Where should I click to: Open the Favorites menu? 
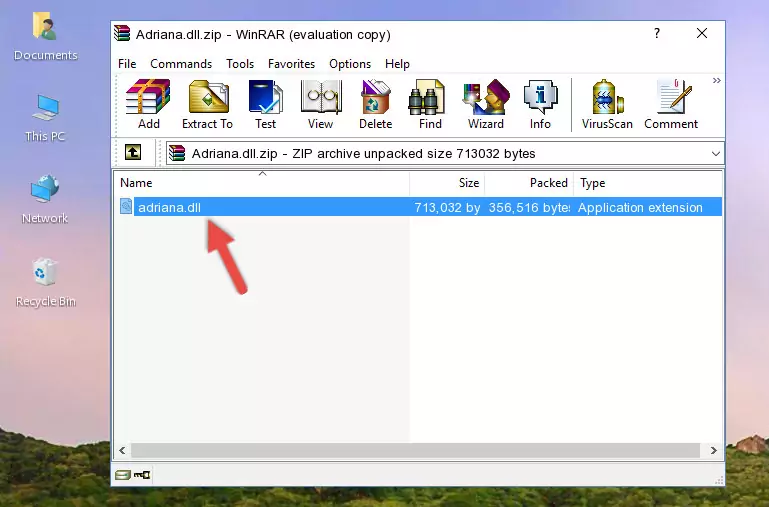coord(291,64)
